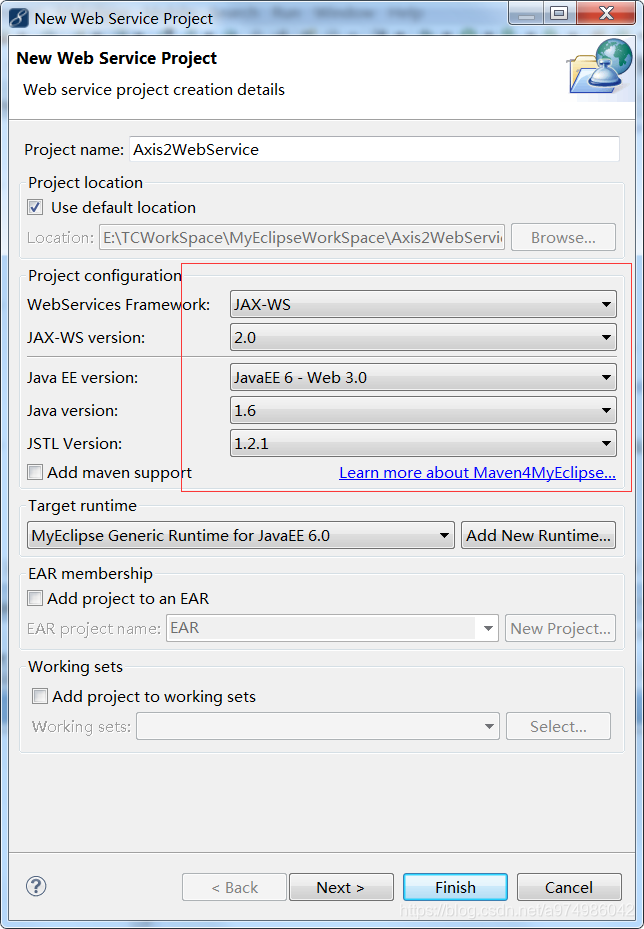
Task: Click the MyEclipse title bar icon
Action: (18, 18)
